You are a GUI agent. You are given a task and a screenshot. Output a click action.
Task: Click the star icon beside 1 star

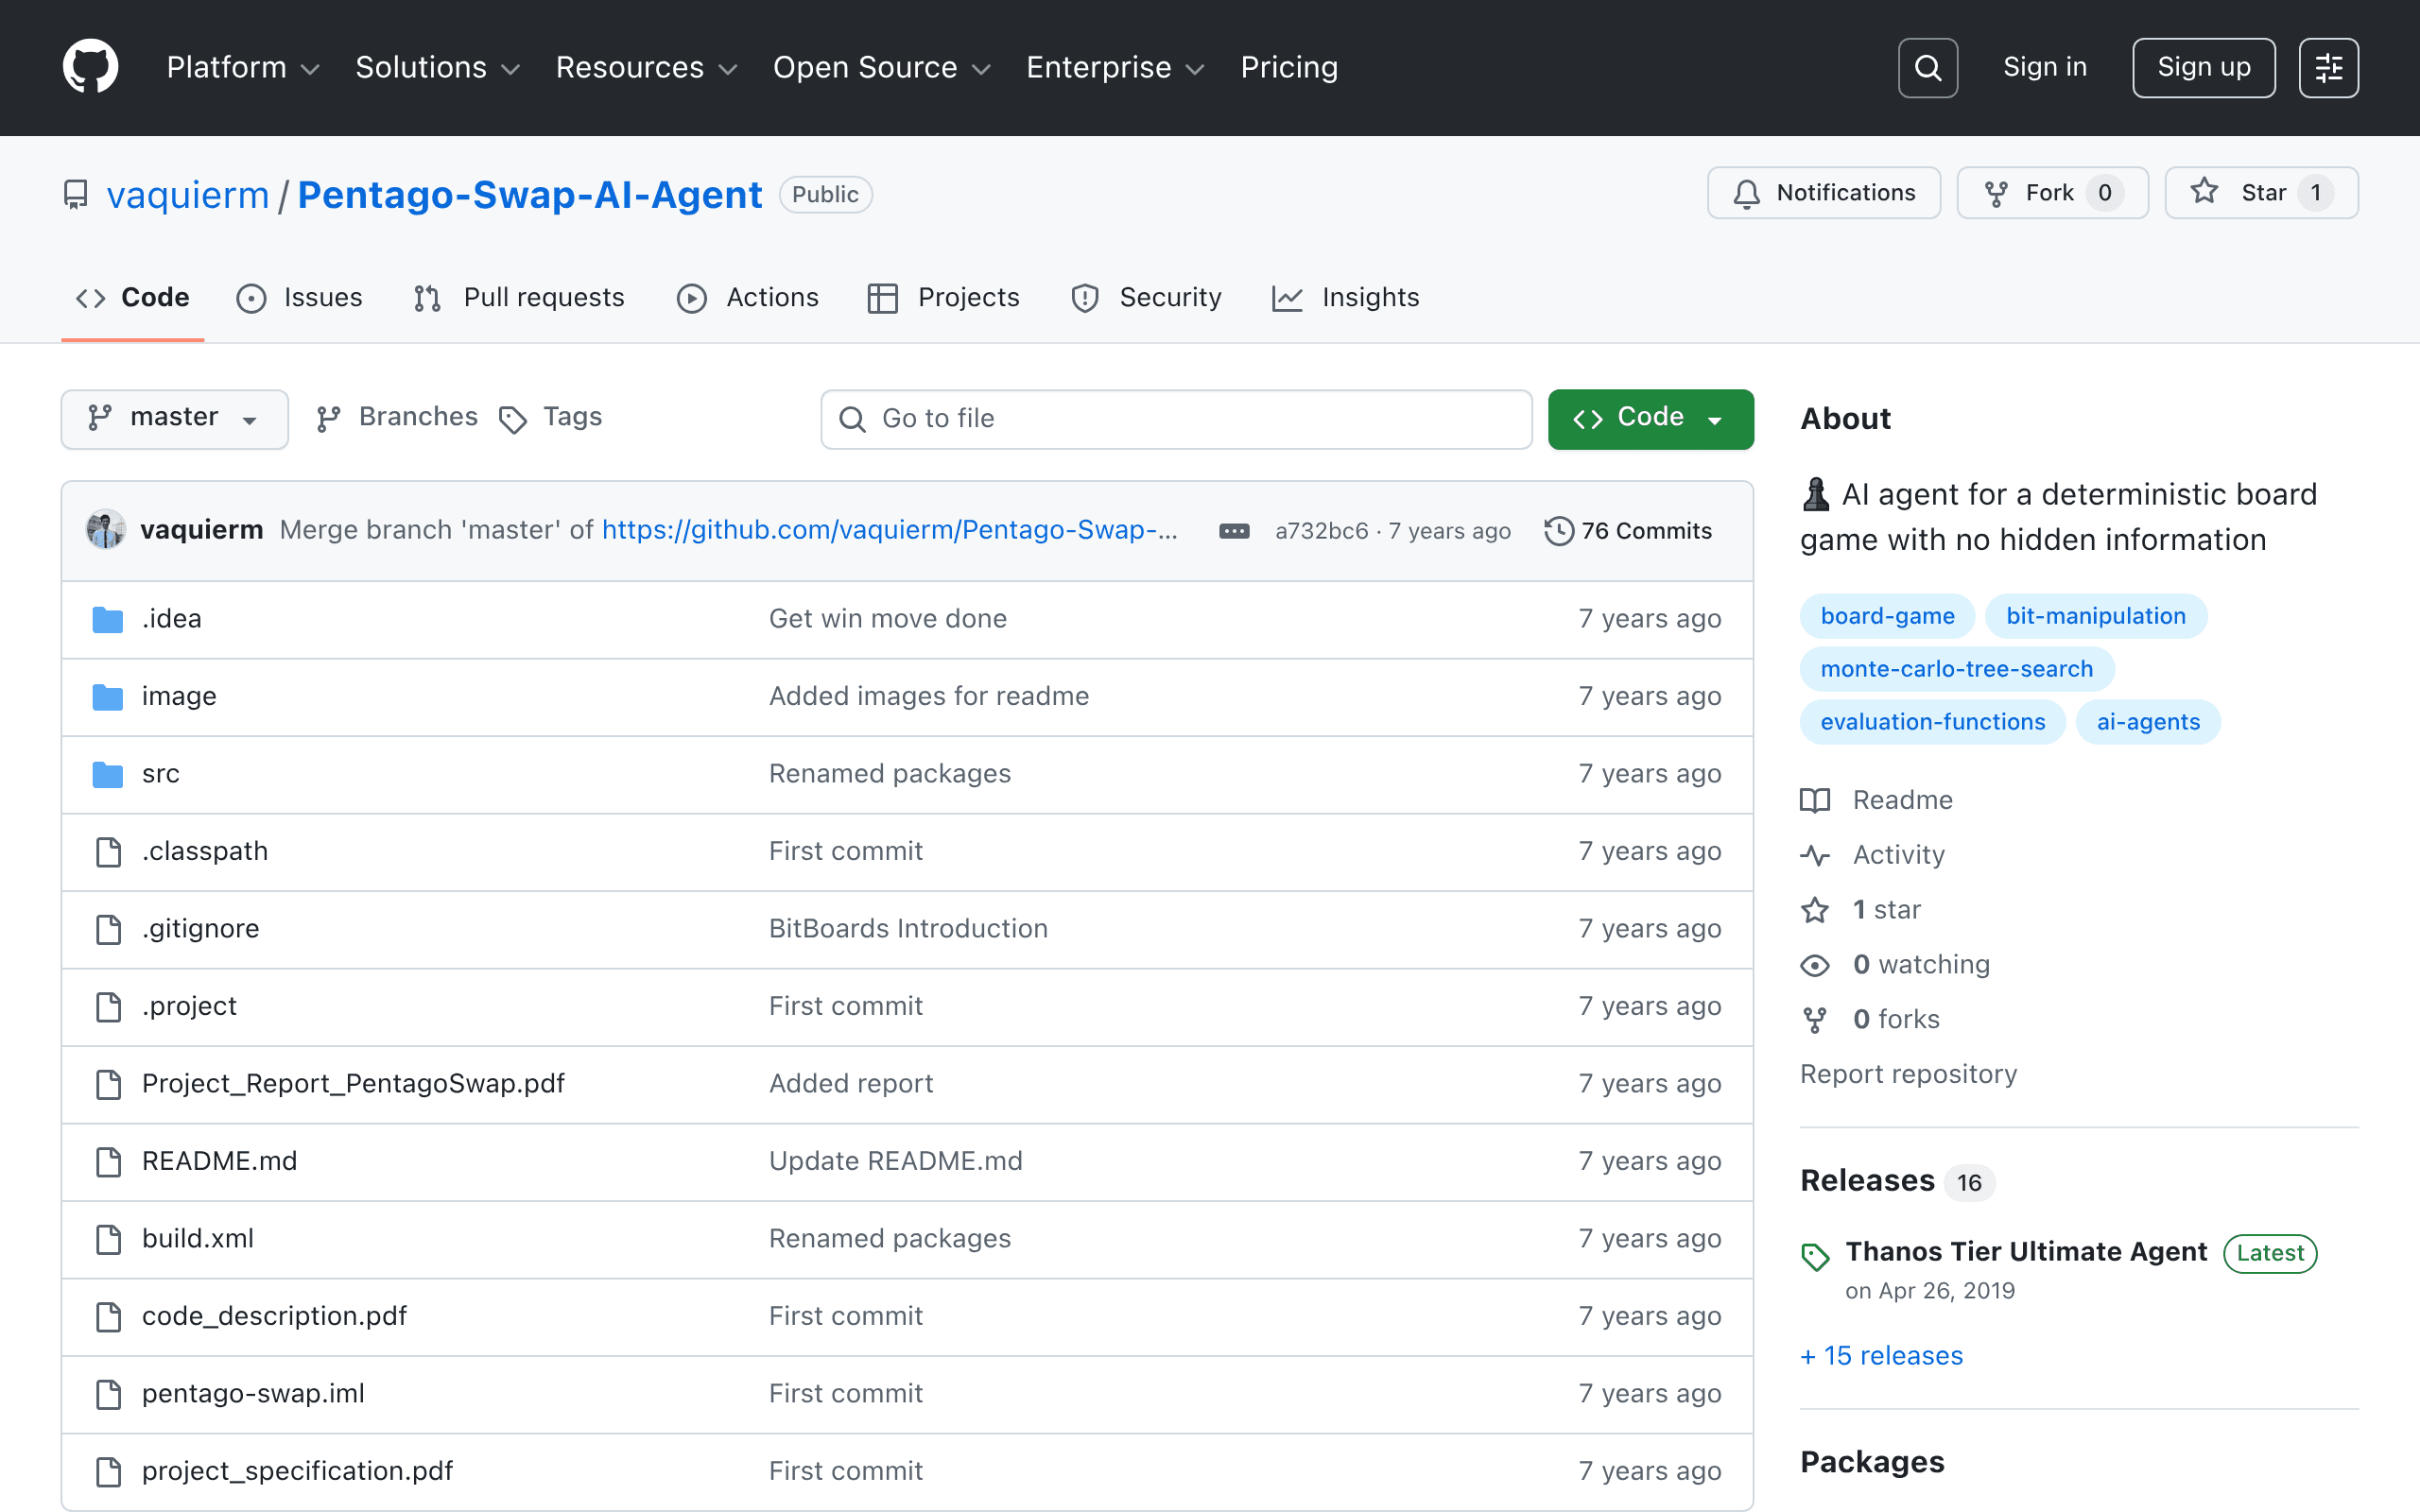pyautogui.click(x=1815, y=910)
